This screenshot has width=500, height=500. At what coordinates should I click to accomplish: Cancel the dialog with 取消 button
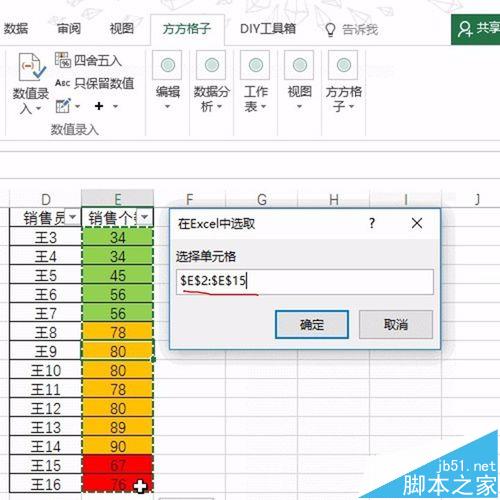click(x=396, y=324)
